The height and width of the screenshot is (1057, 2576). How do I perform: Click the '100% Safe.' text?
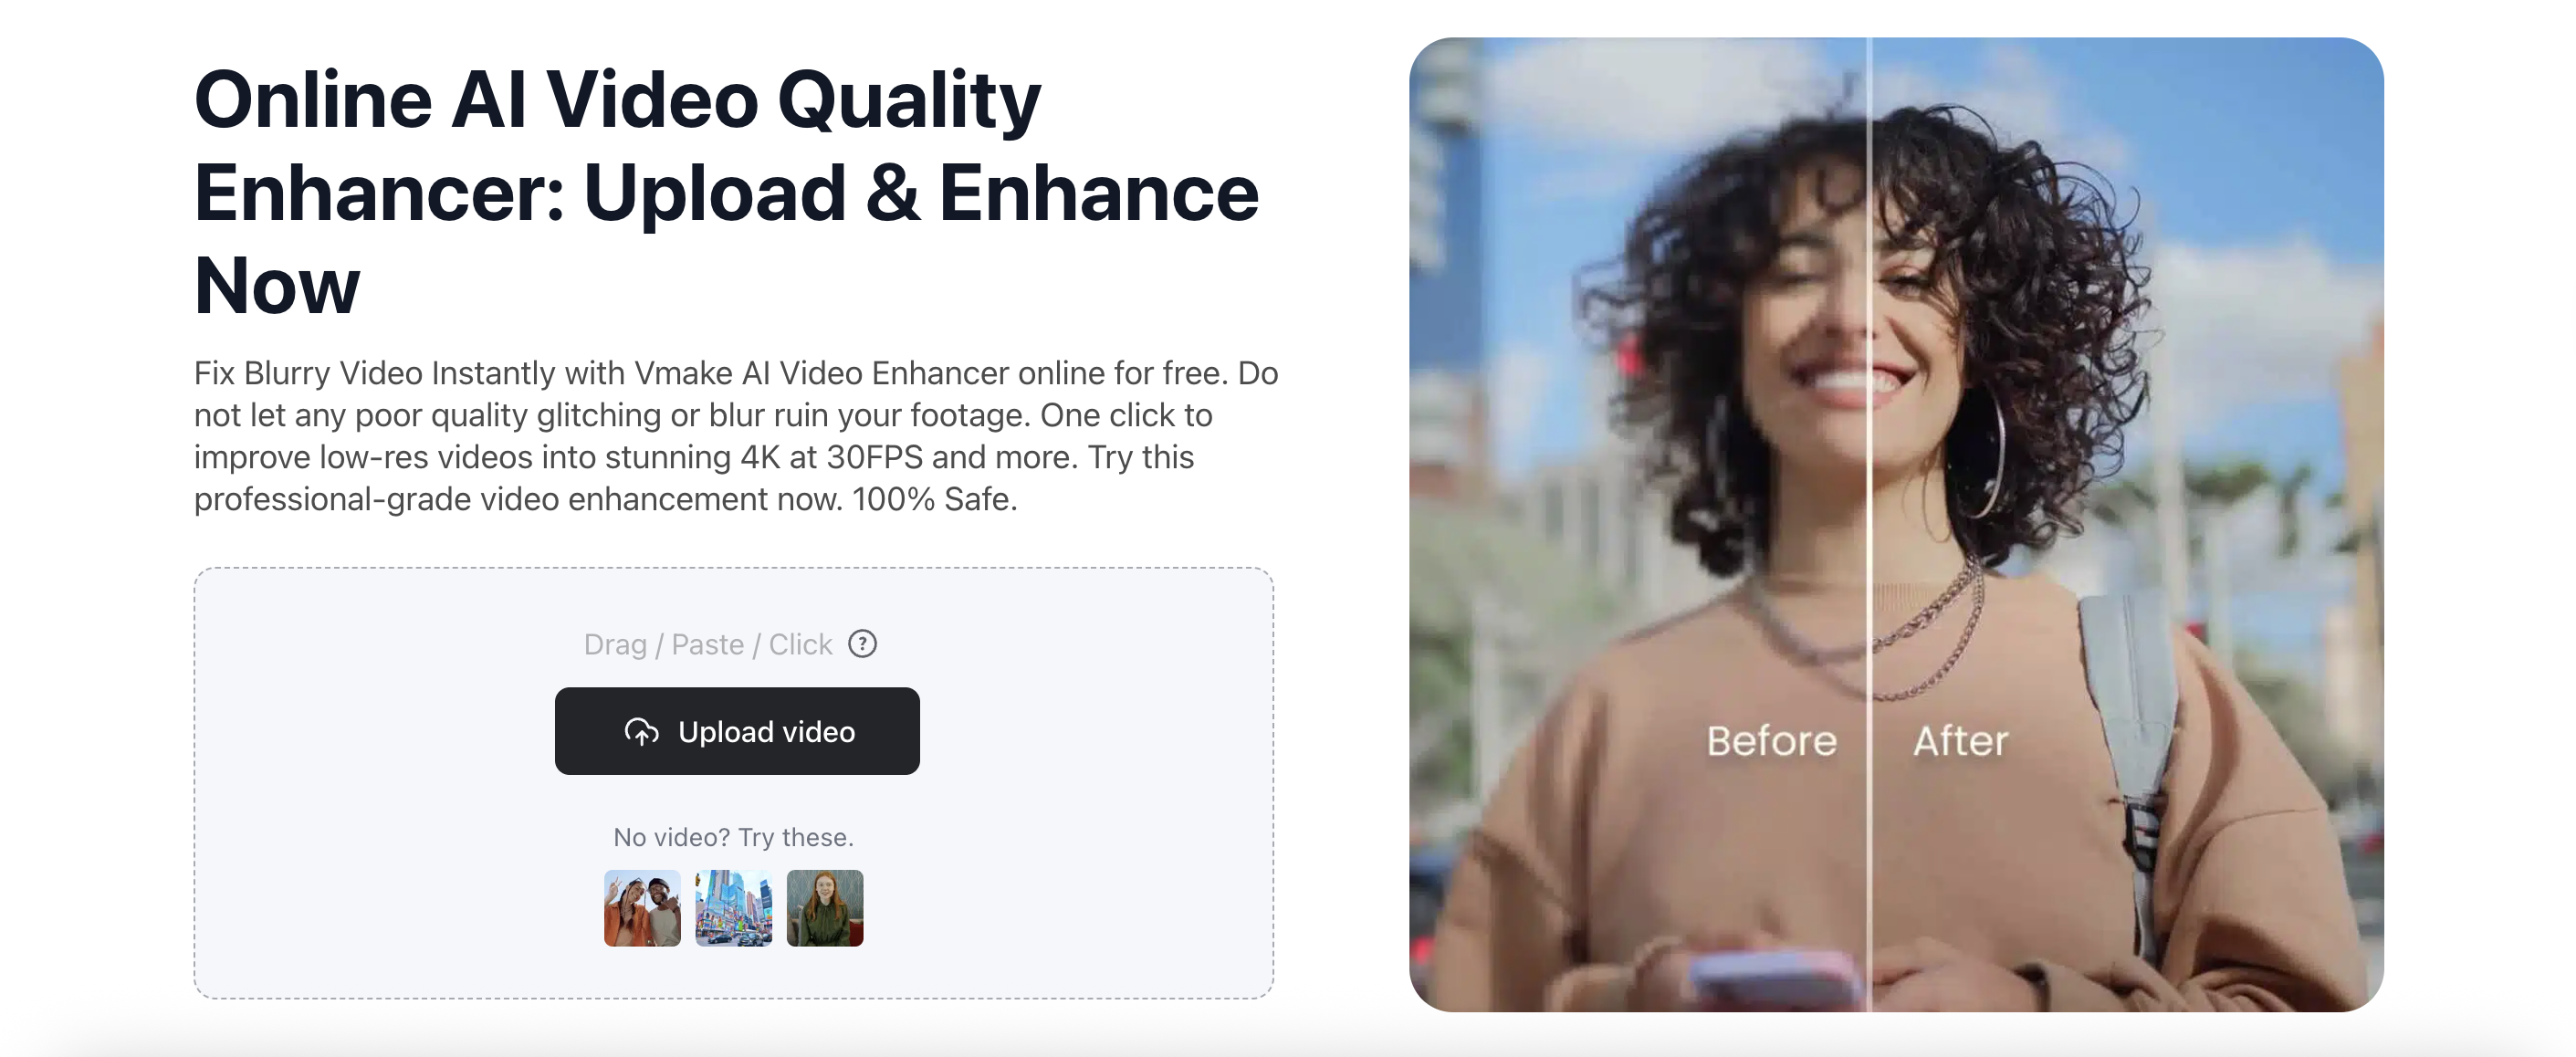[934, 499]
